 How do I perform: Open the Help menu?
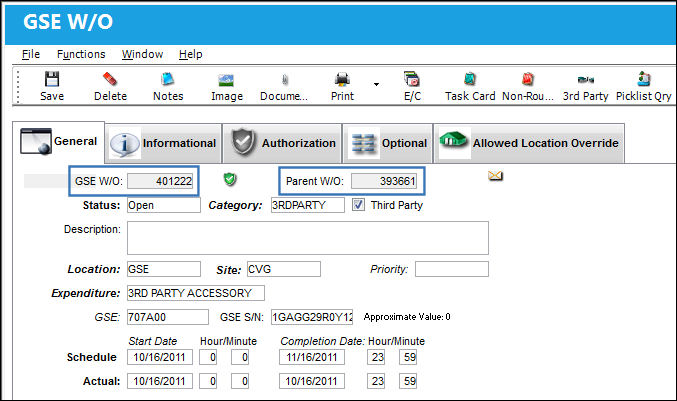pos(190,54)
